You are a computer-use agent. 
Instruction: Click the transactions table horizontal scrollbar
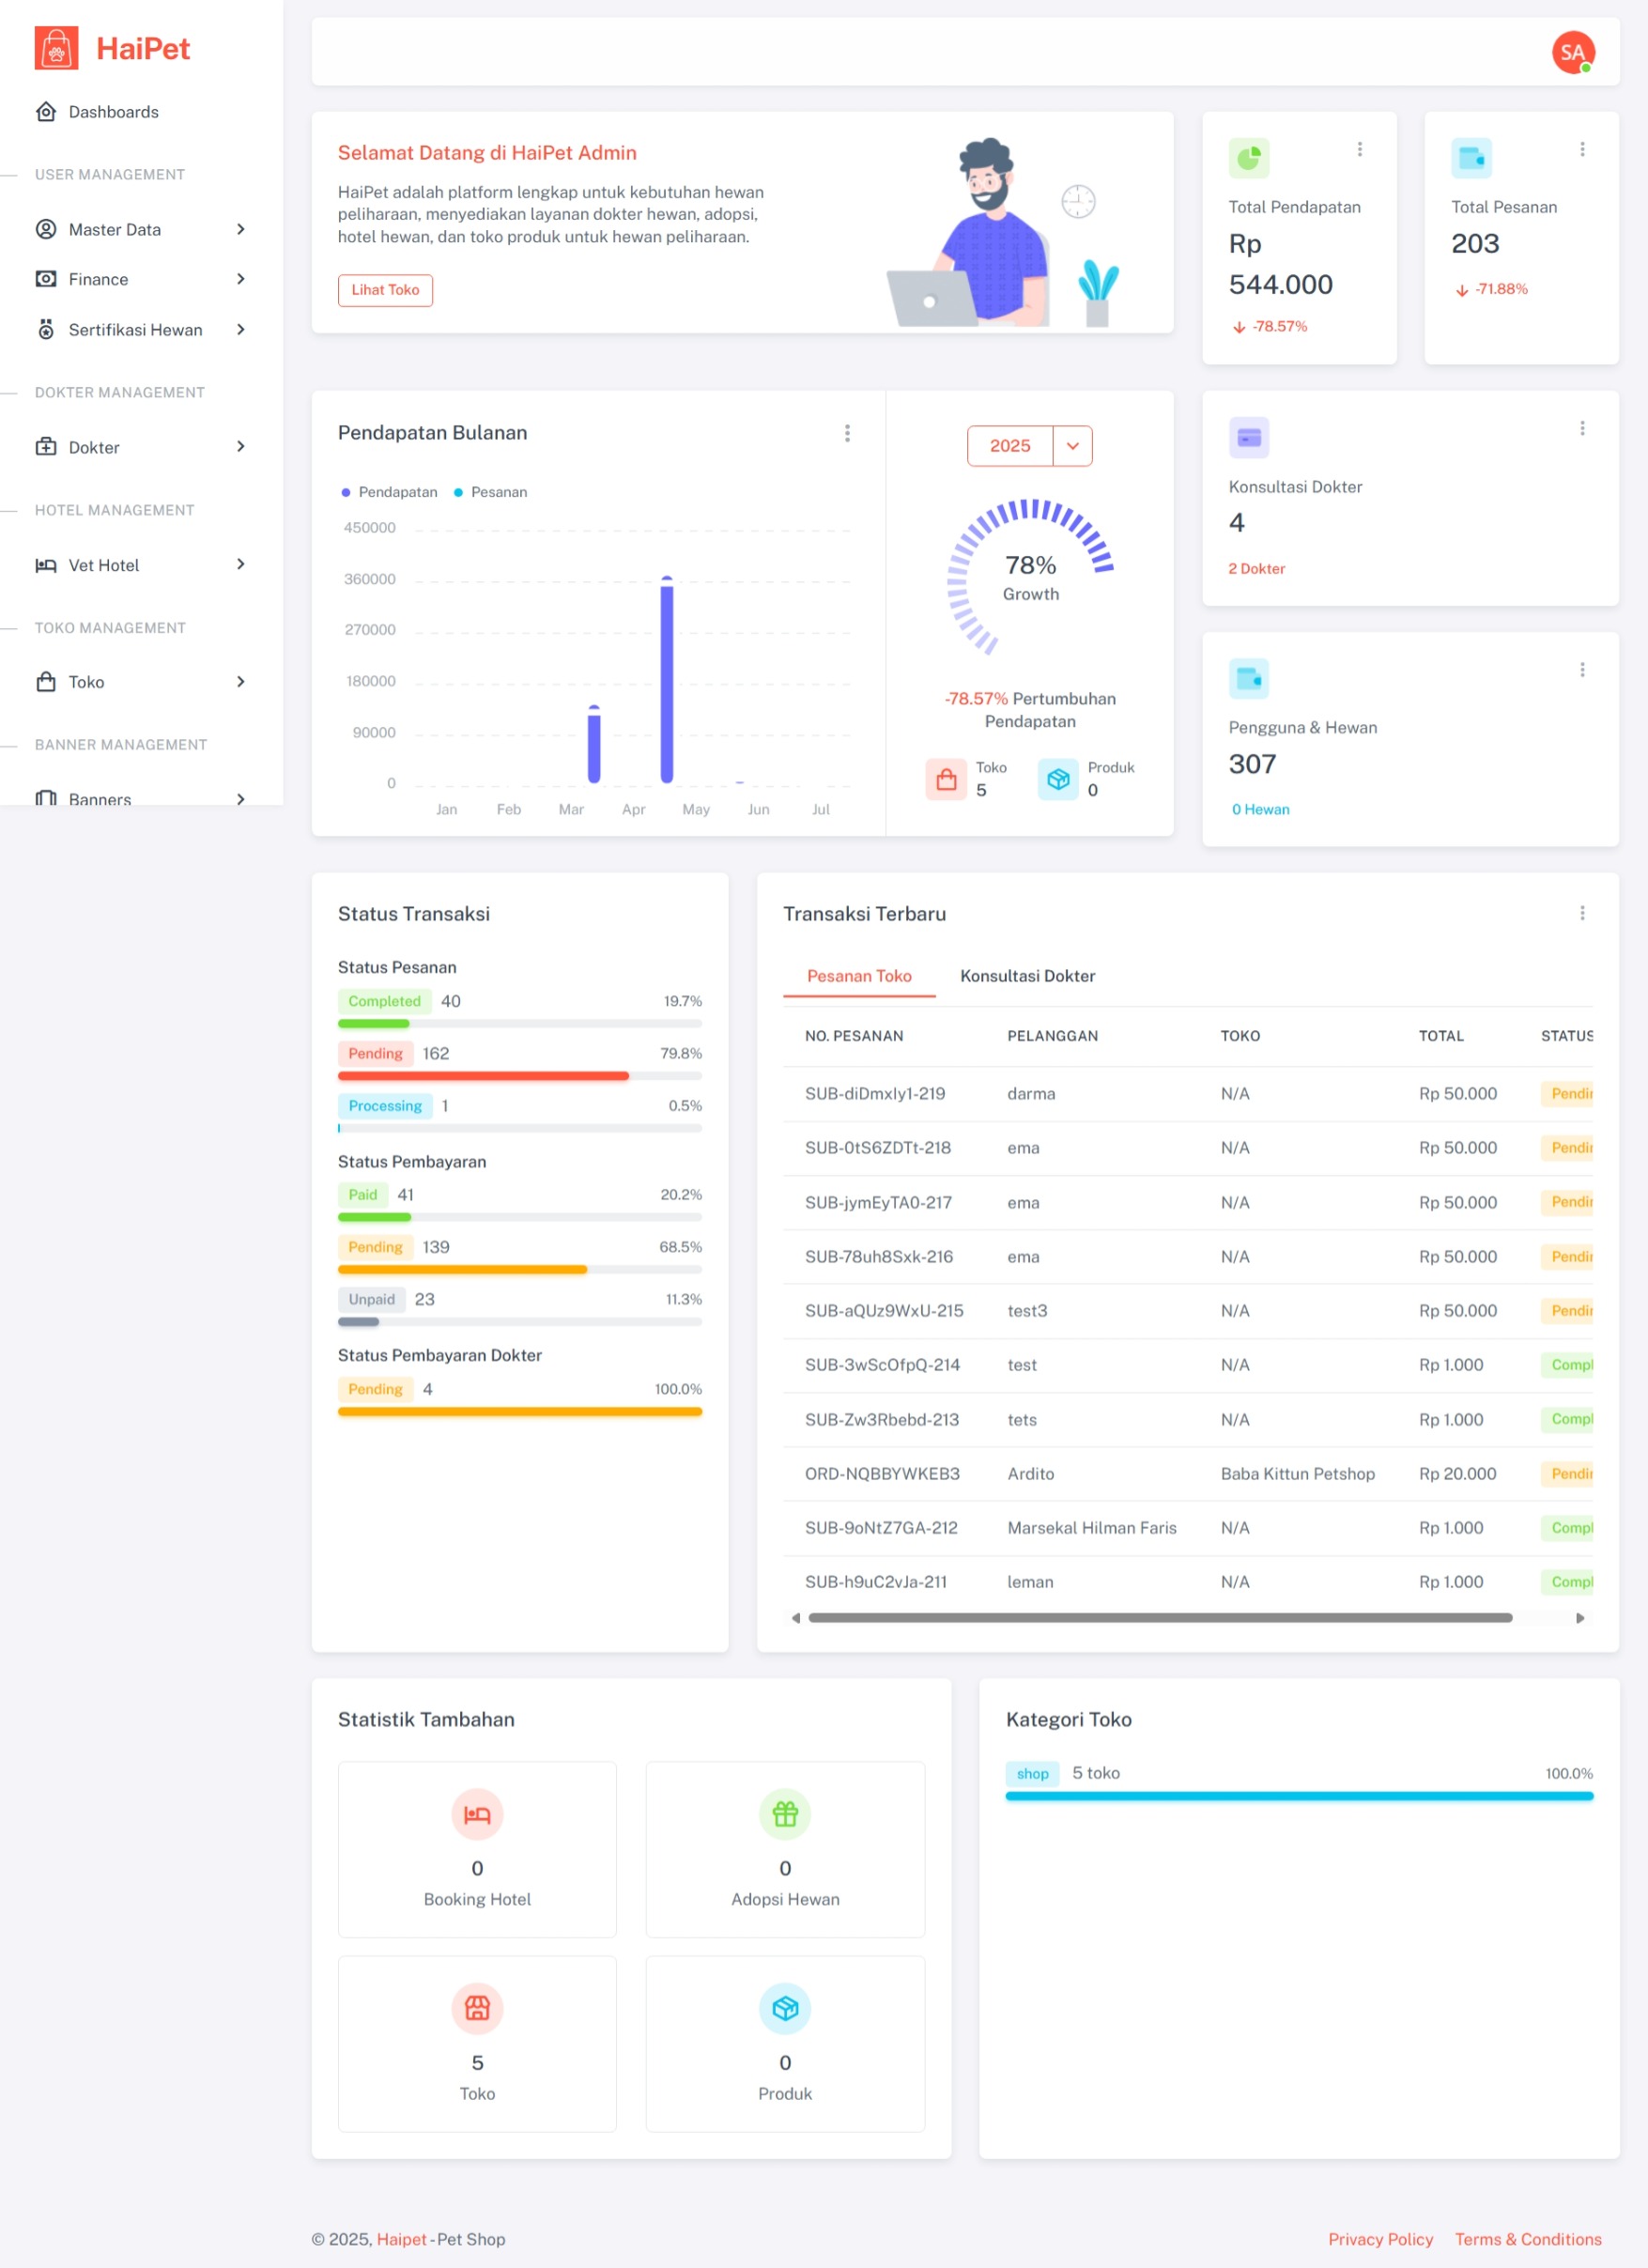[x=1160, y=1617]
